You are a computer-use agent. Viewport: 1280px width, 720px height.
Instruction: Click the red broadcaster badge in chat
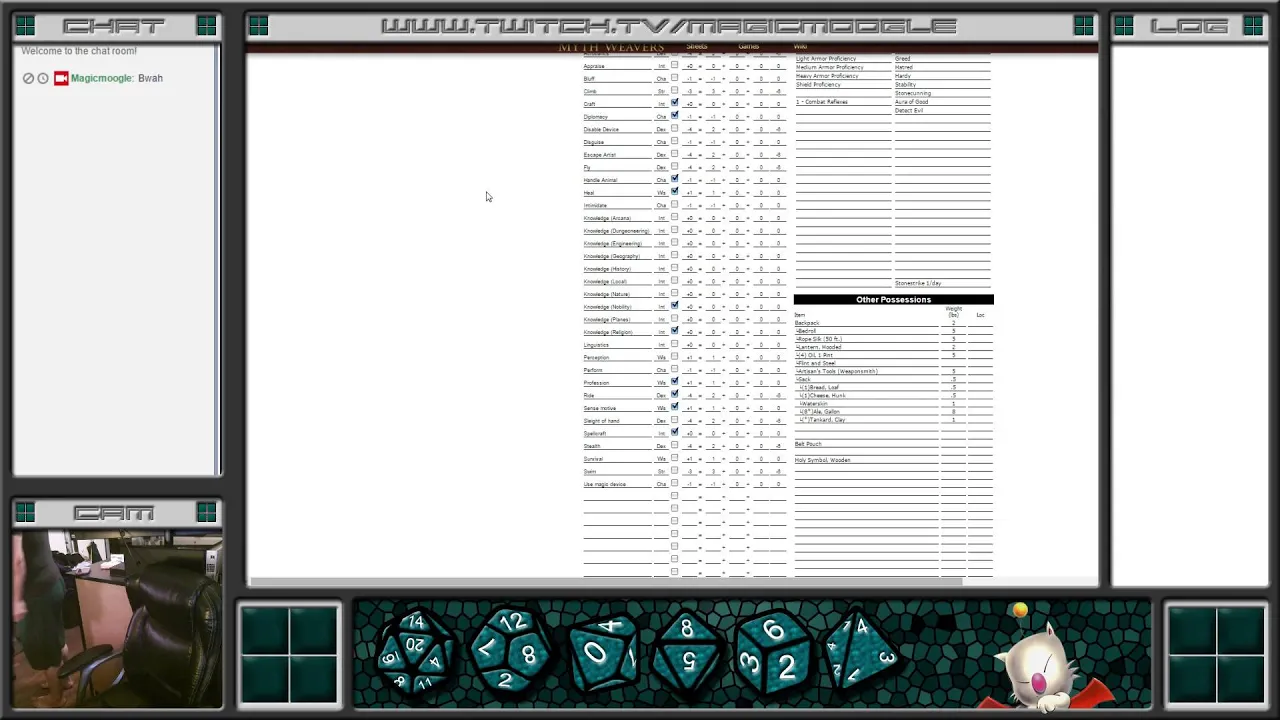tap(61, 78)
